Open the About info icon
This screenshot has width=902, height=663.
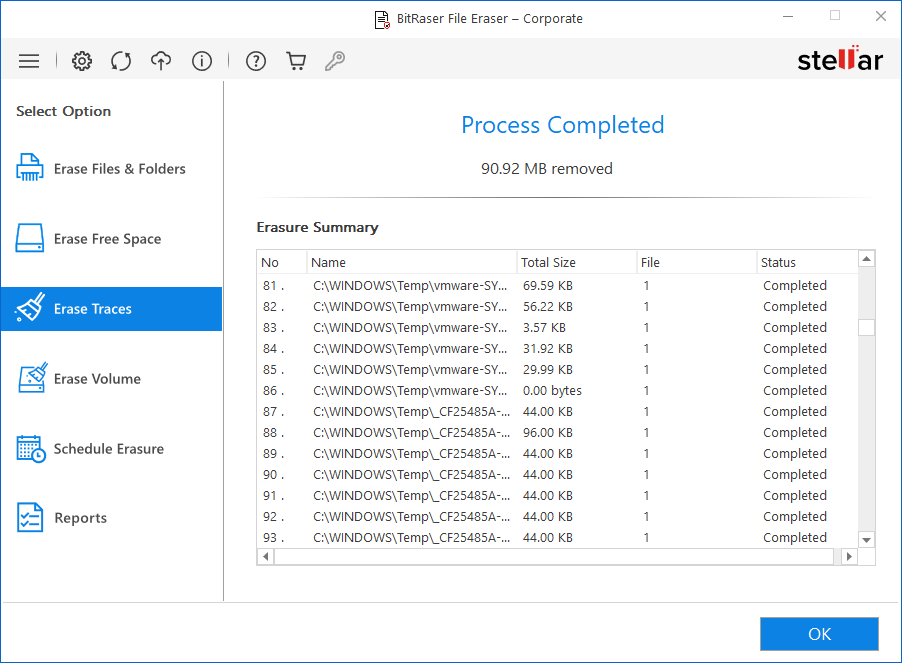coord(202,61)
